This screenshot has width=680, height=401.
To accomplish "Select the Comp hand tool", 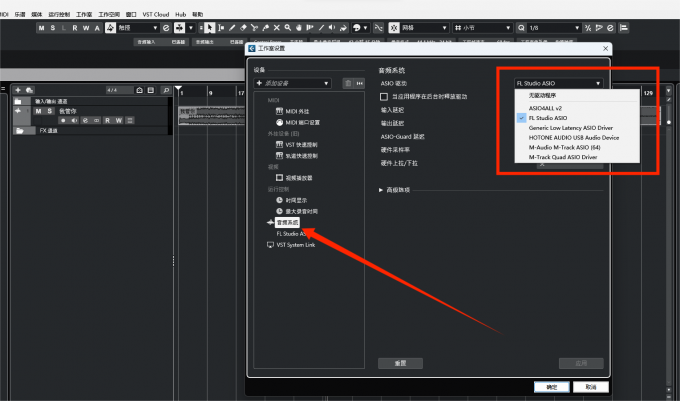I will (299, 28).
